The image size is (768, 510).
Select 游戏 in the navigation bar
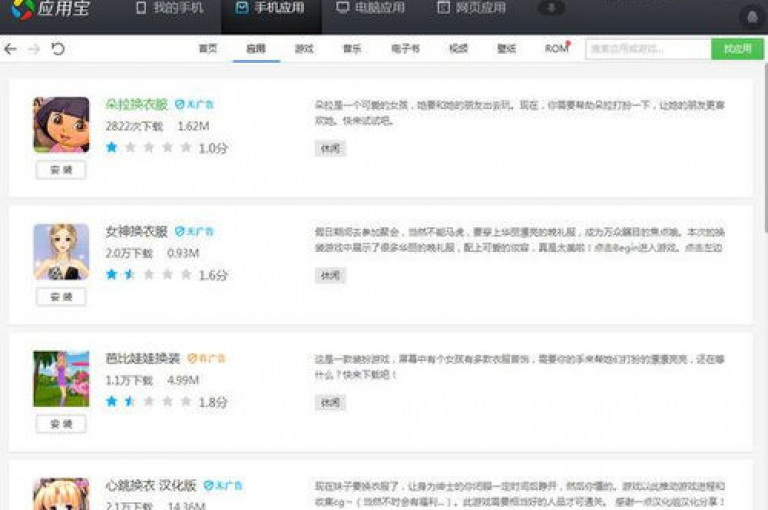[x=304, y=49]
